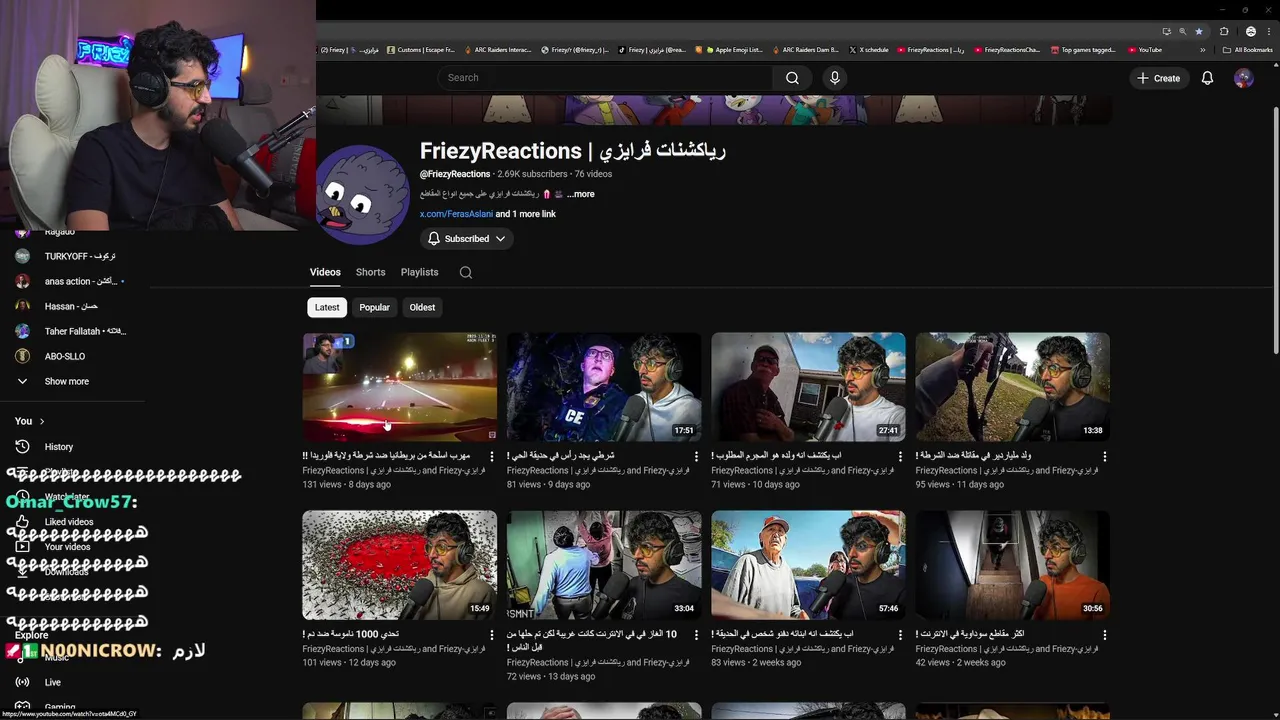The width and height of the screenshot is (1280, 720).
Task: Open more options for the 81 views video
Action: [x=696, y=457]
